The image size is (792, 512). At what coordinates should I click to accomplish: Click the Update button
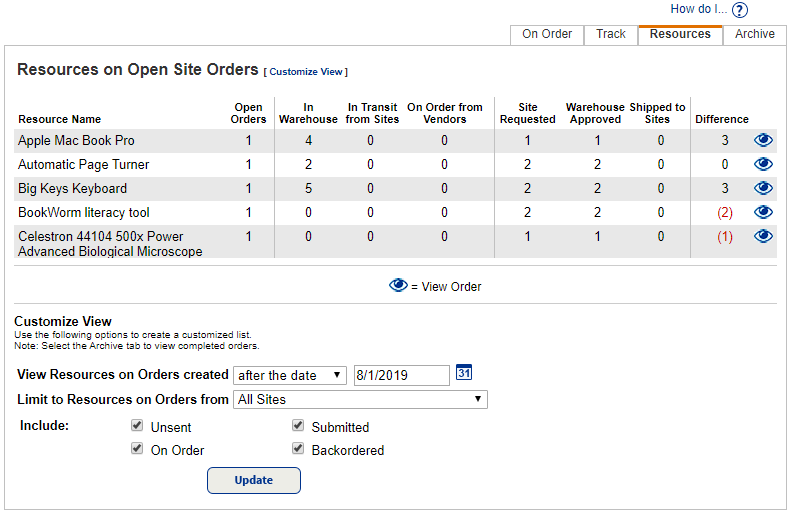point(254,480)
